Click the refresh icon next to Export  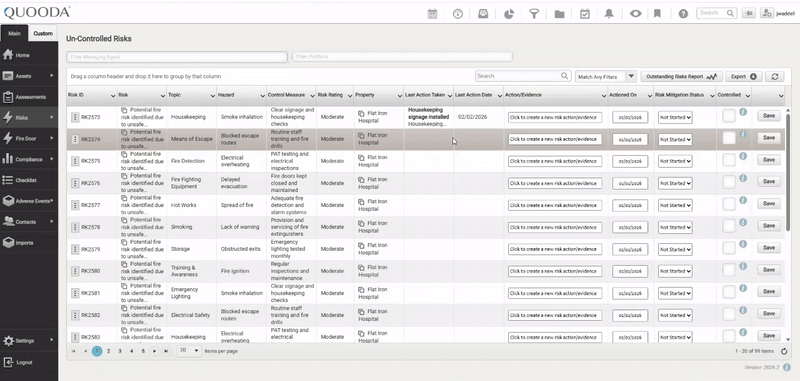pos(774,77)
